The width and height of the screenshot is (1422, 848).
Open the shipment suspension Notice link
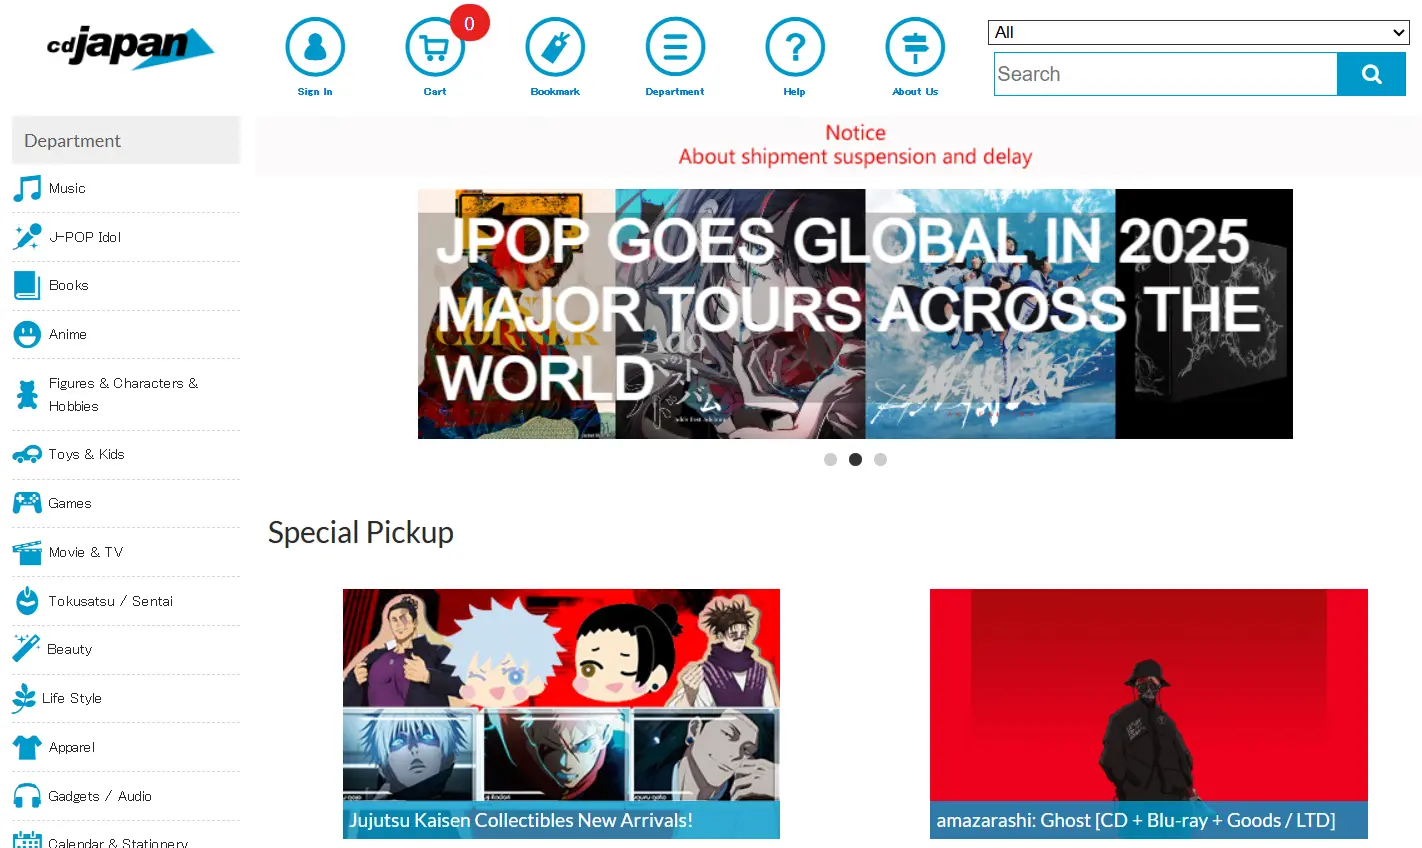855,145
